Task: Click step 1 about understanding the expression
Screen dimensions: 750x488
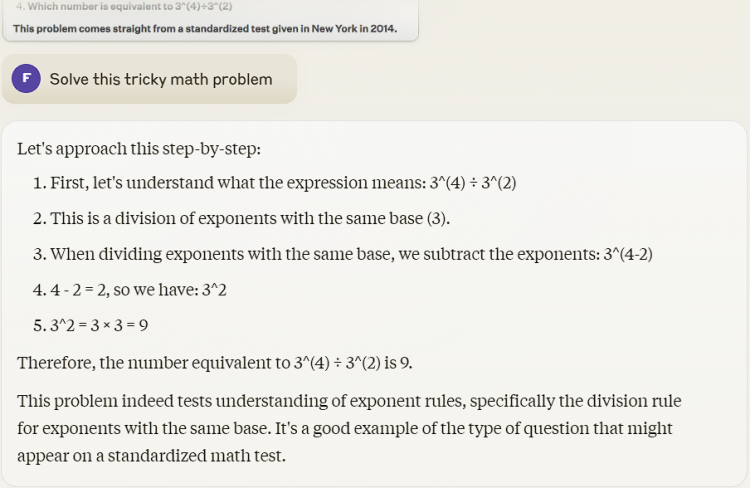Action: click(230, 184)
